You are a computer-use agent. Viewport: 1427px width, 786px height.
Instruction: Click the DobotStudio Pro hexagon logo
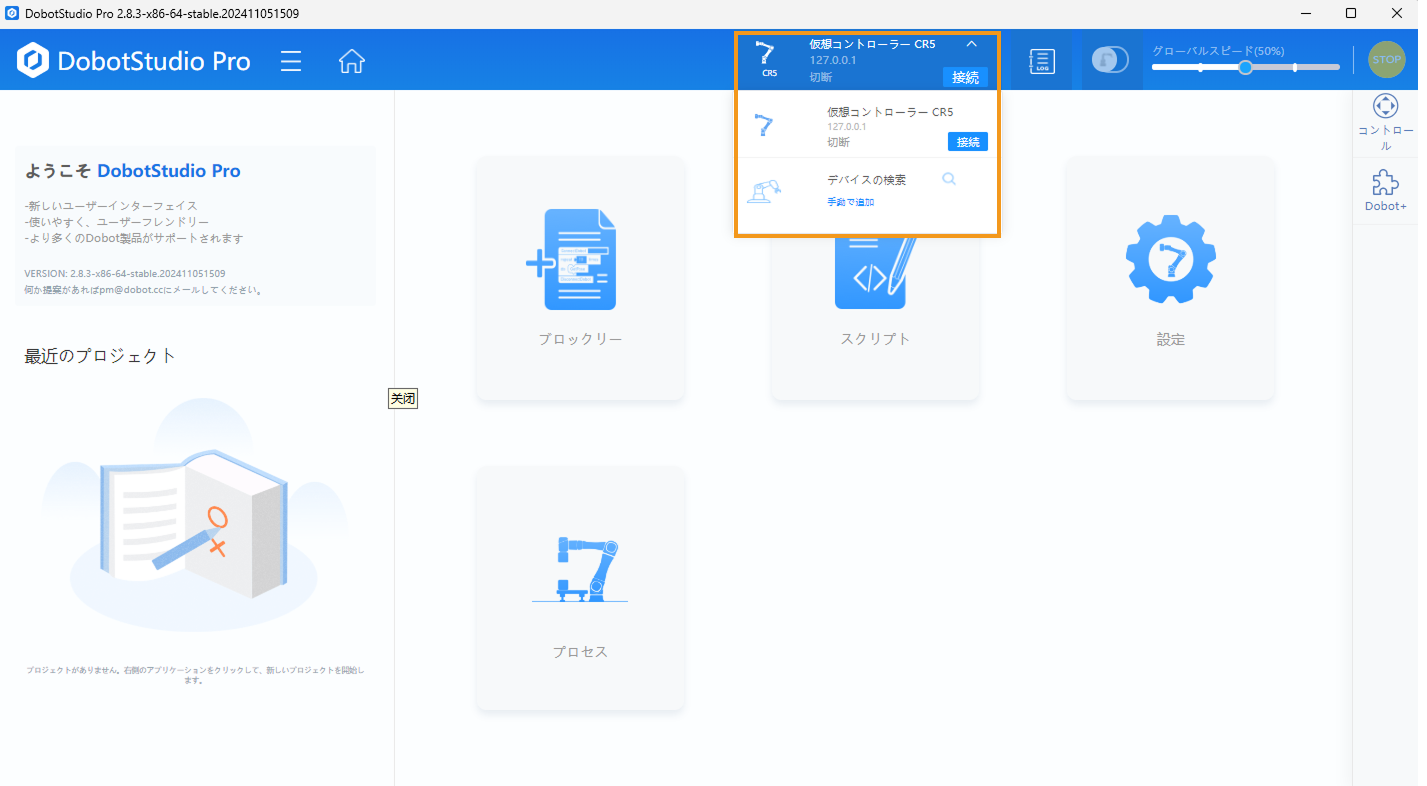click(34, 60)
